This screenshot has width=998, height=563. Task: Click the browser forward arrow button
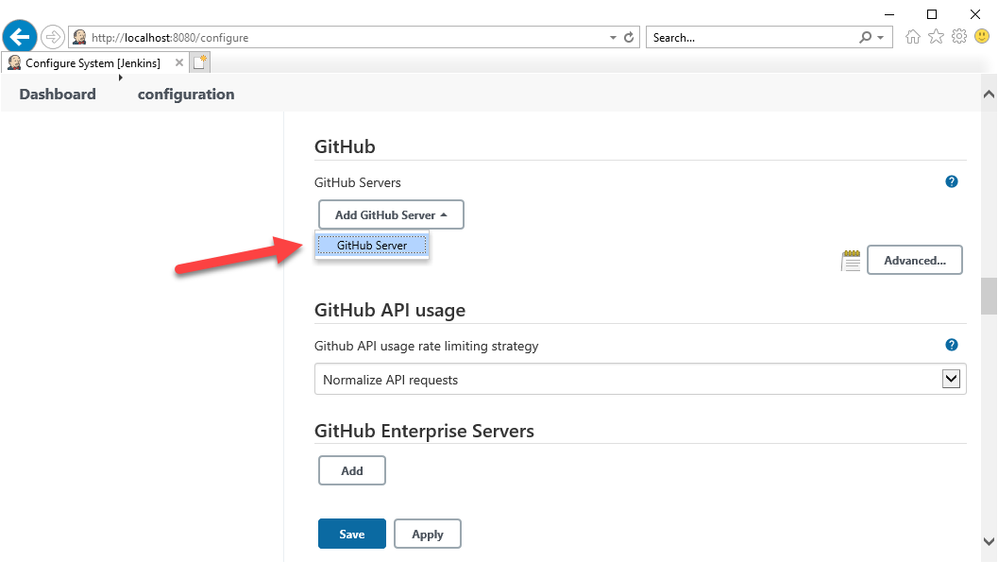click(x=53, y=37)
